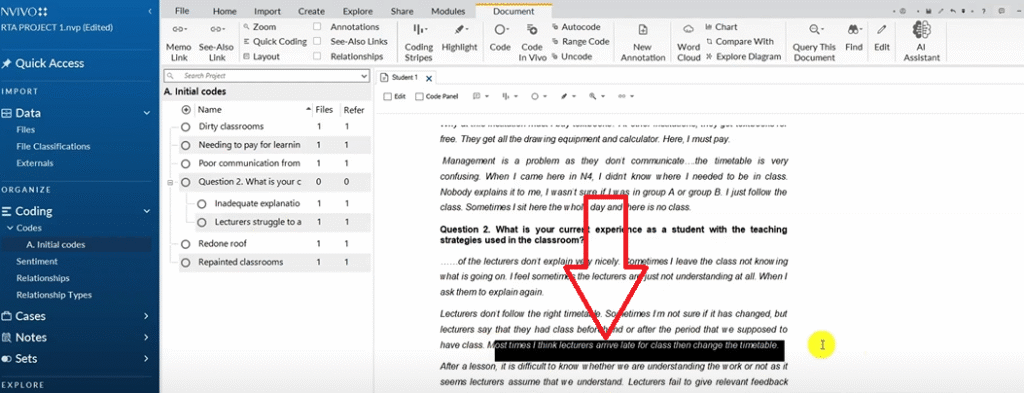The image size is (1024, 393).
Task: Select the Inadequate explanatio code circle
Action: [x=202, y=204]
